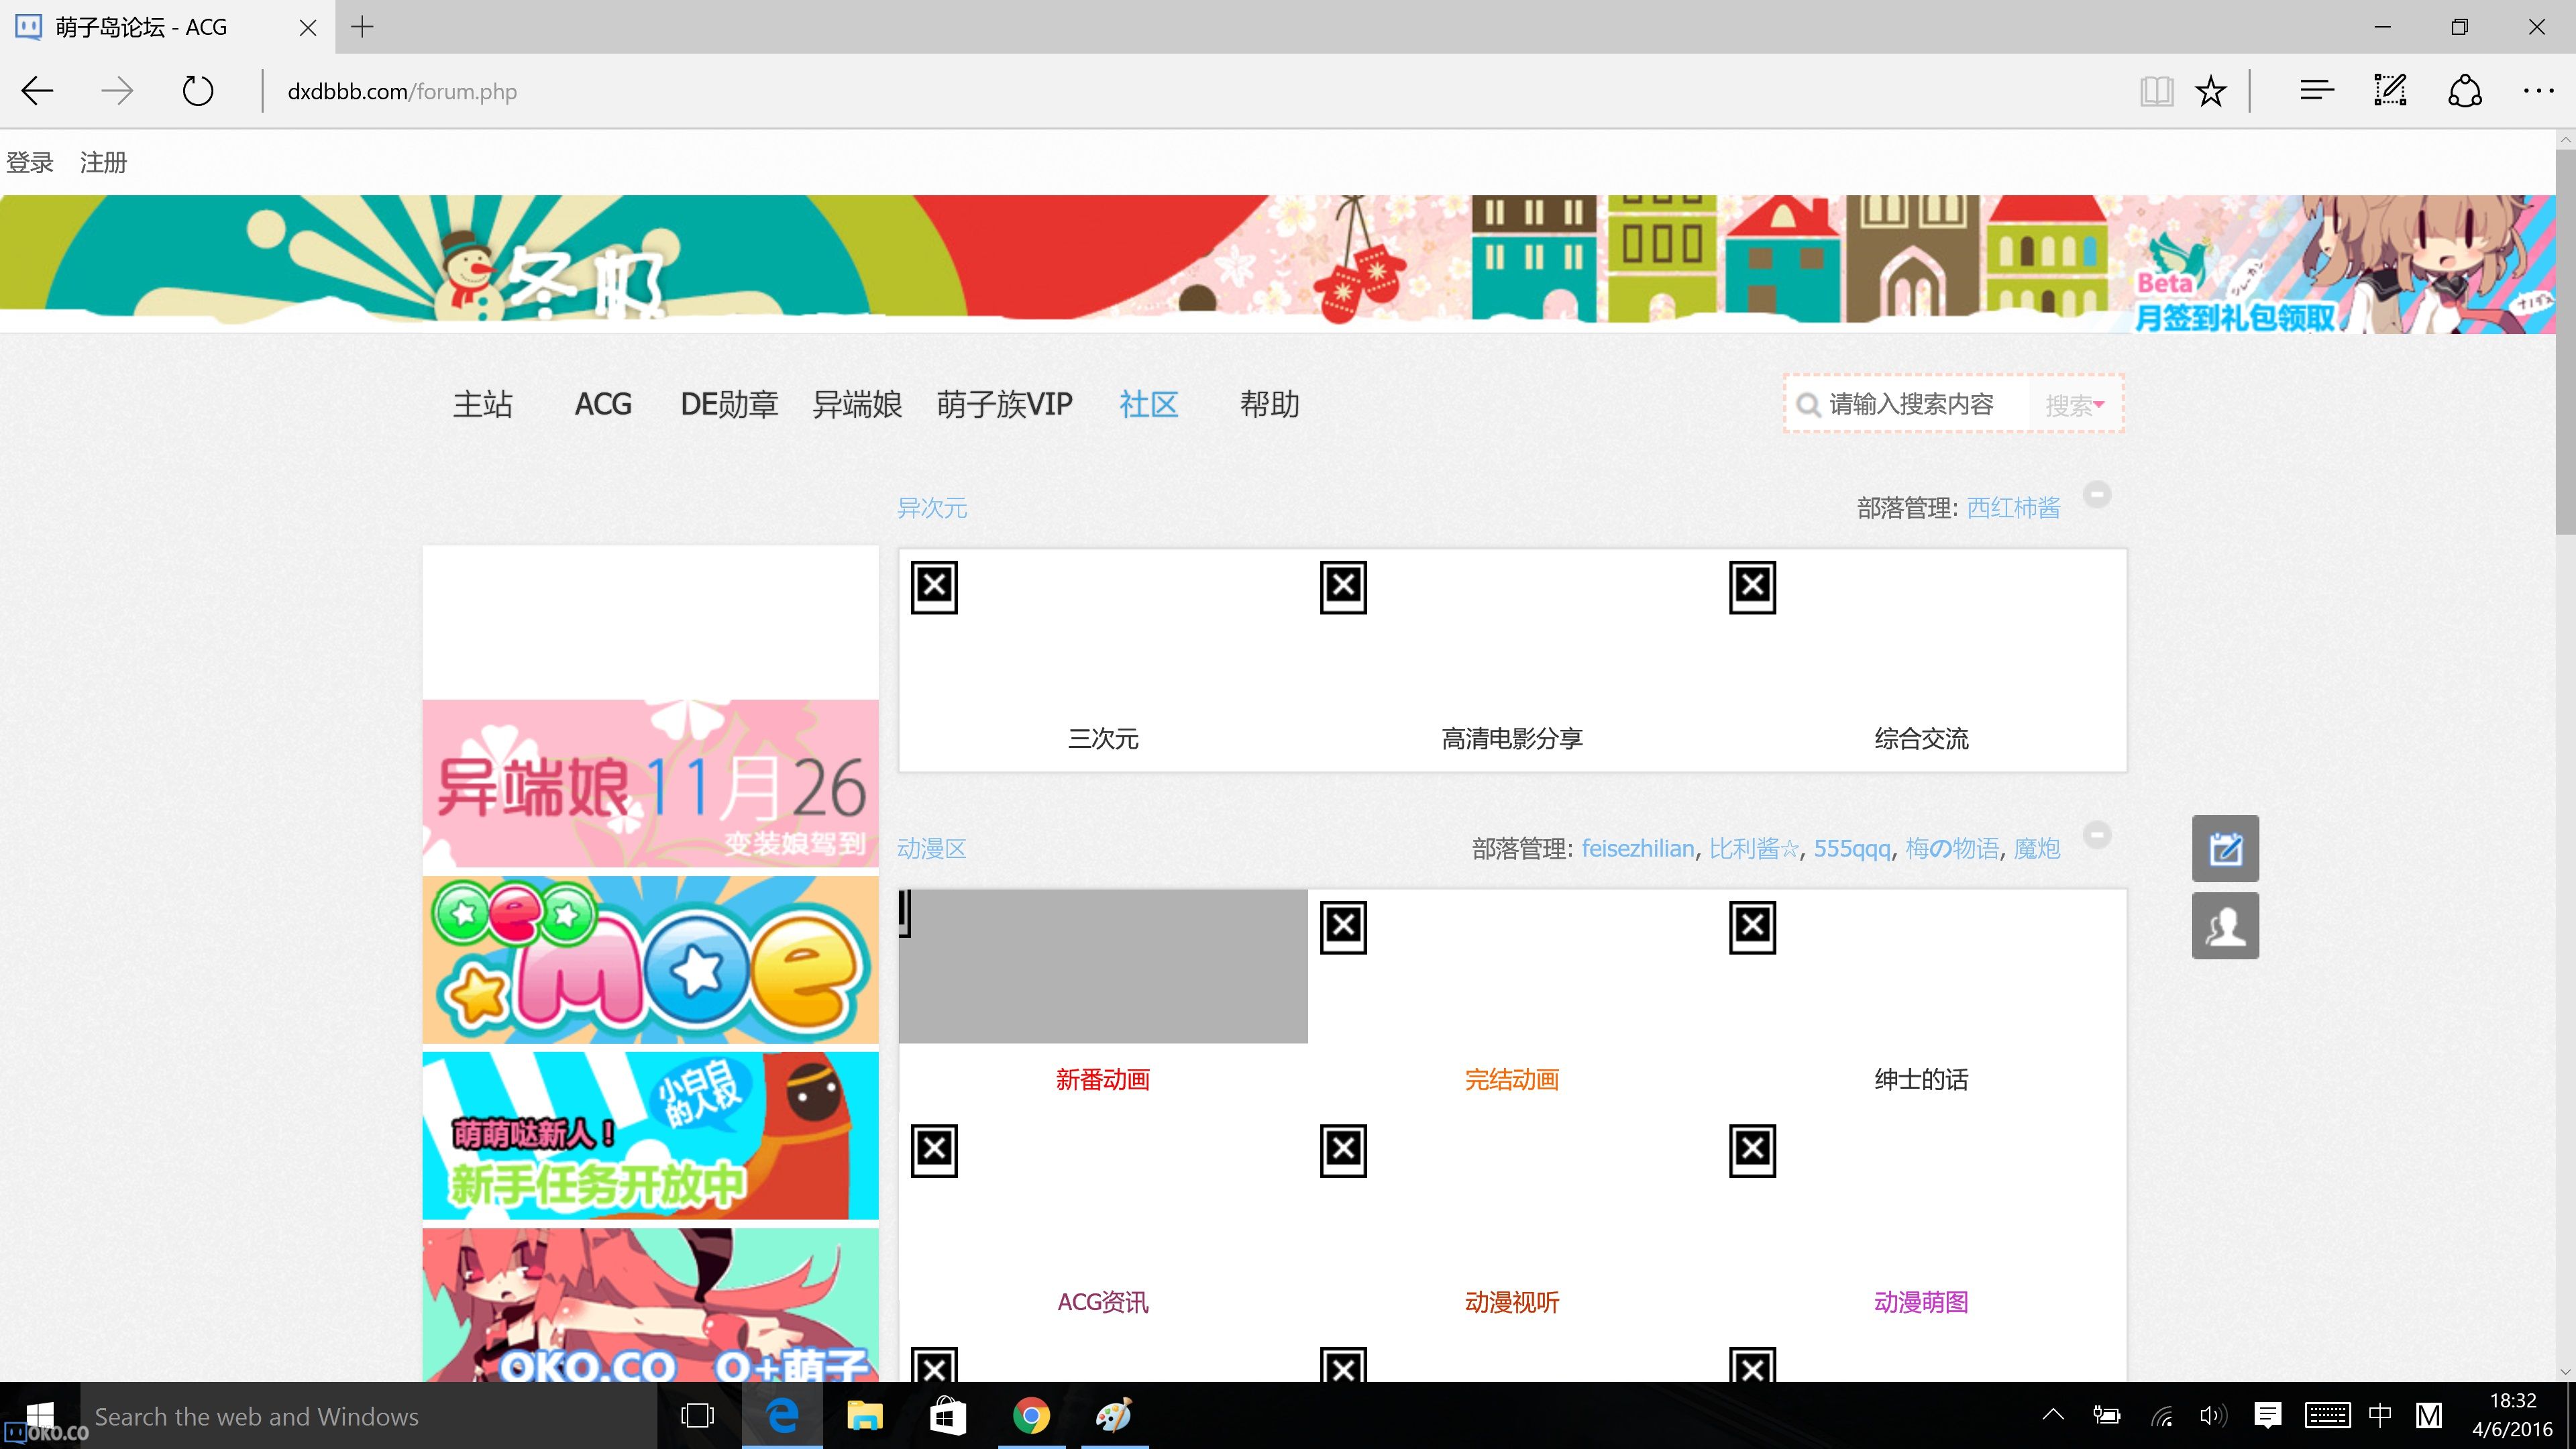Open the 高清电影分享 forum image icon
The height and width of the screenshot is (1449, 2576).
click(1343, 587)
